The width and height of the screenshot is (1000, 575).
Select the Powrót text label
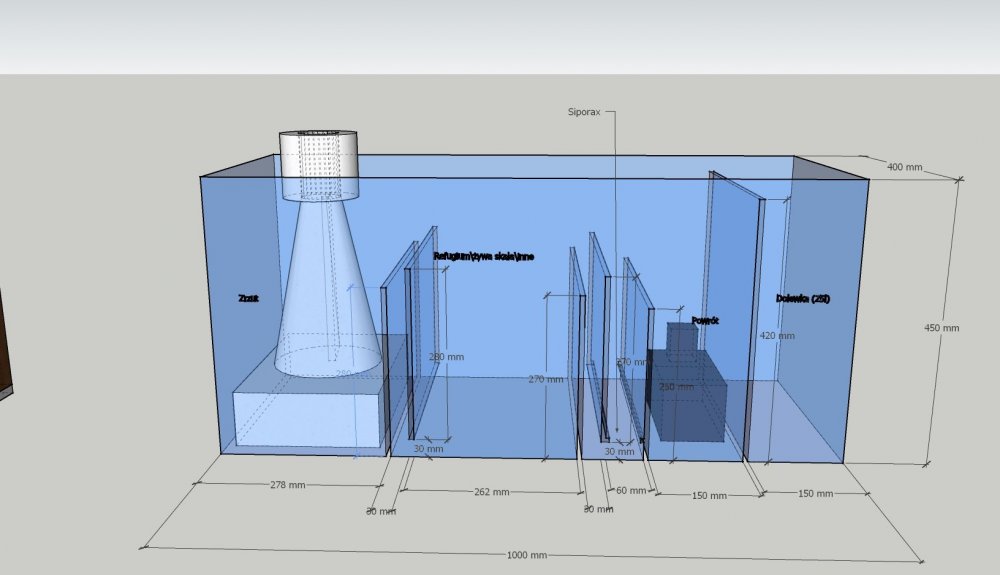coord(705,320)
